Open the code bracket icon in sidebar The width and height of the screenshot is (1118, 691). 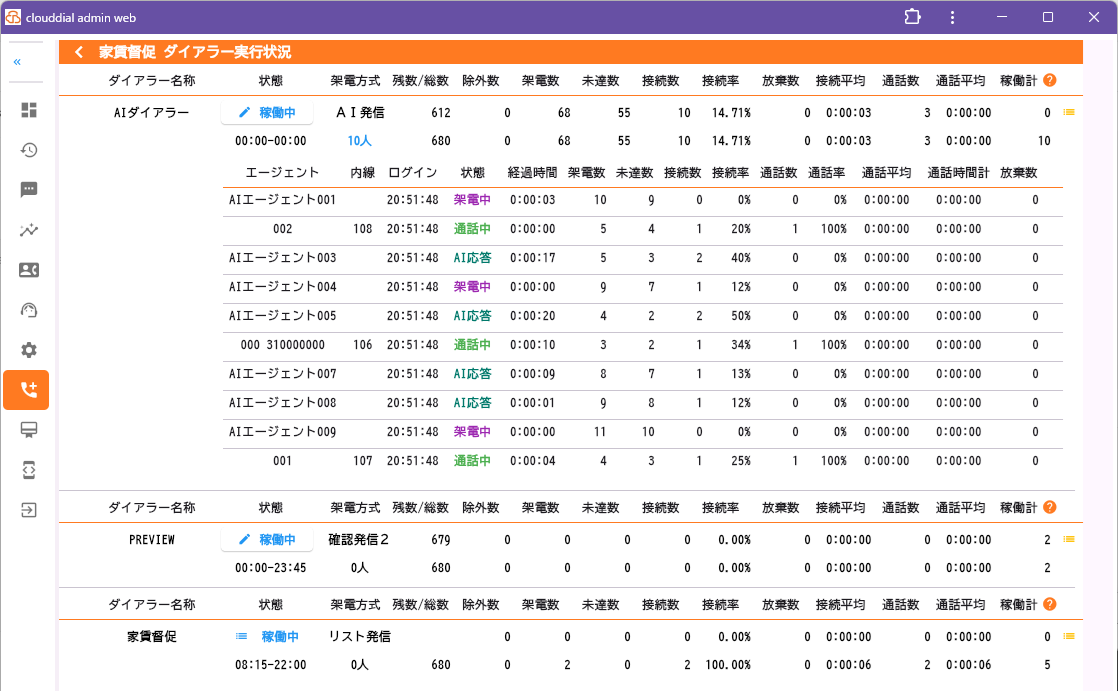pyautogui.click(x=29, y=470)
